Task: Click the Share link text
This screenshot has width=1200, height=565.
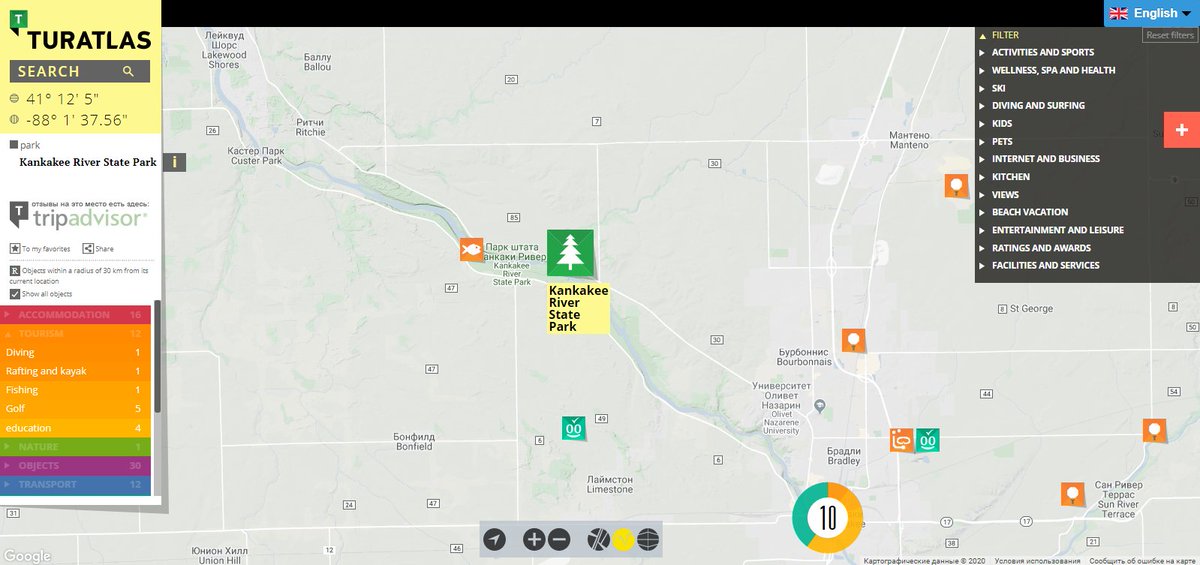Action: (x=104, y=249)
